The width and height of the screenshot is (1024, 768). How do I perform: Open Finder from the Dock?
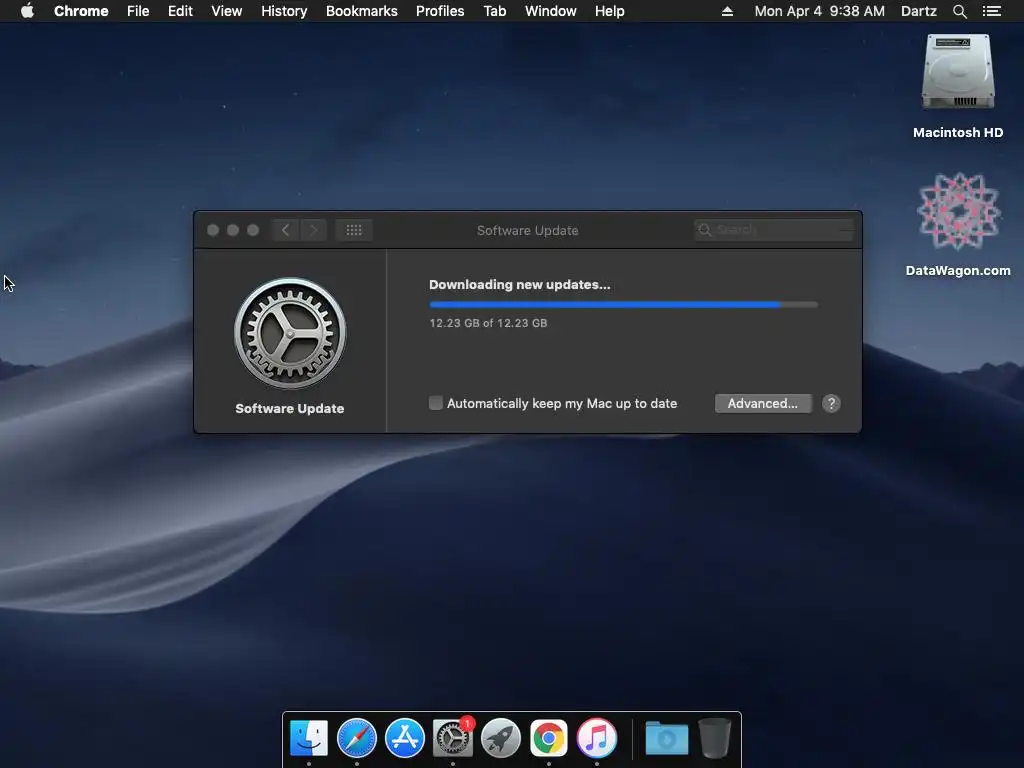tap(309, 738)
